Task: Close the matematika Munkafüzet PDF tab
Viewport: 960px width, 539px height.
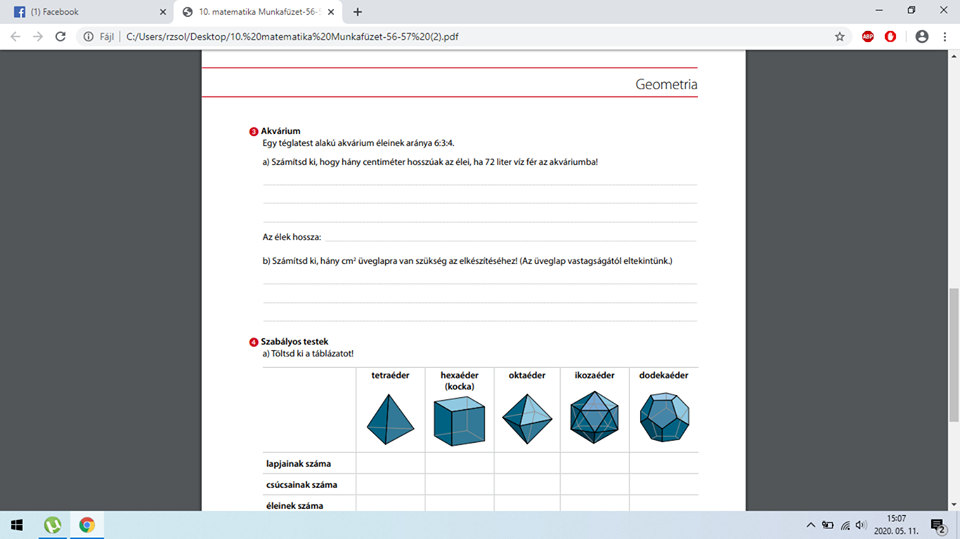Action: tap(335, 12)
